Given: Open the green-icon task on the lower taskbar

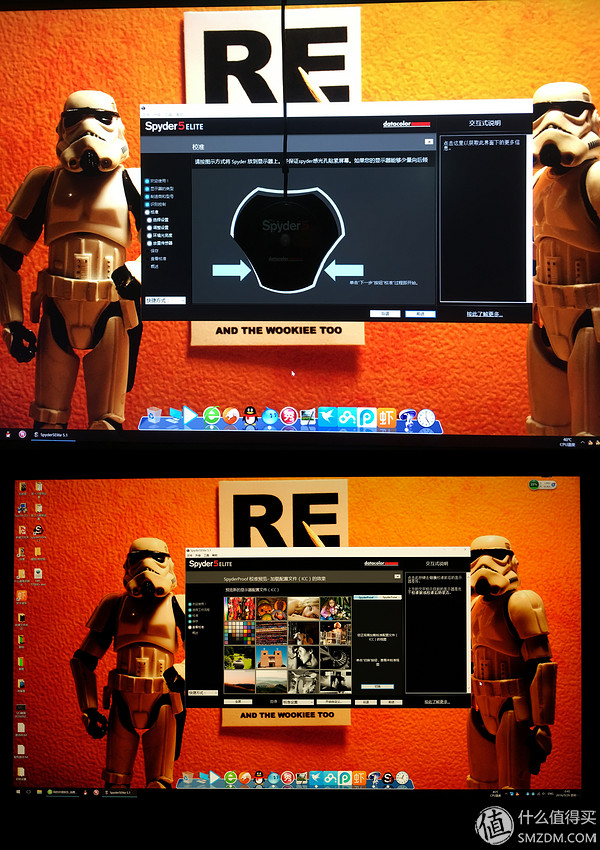Looking at the screenshot, I should (x=61, y=792).
